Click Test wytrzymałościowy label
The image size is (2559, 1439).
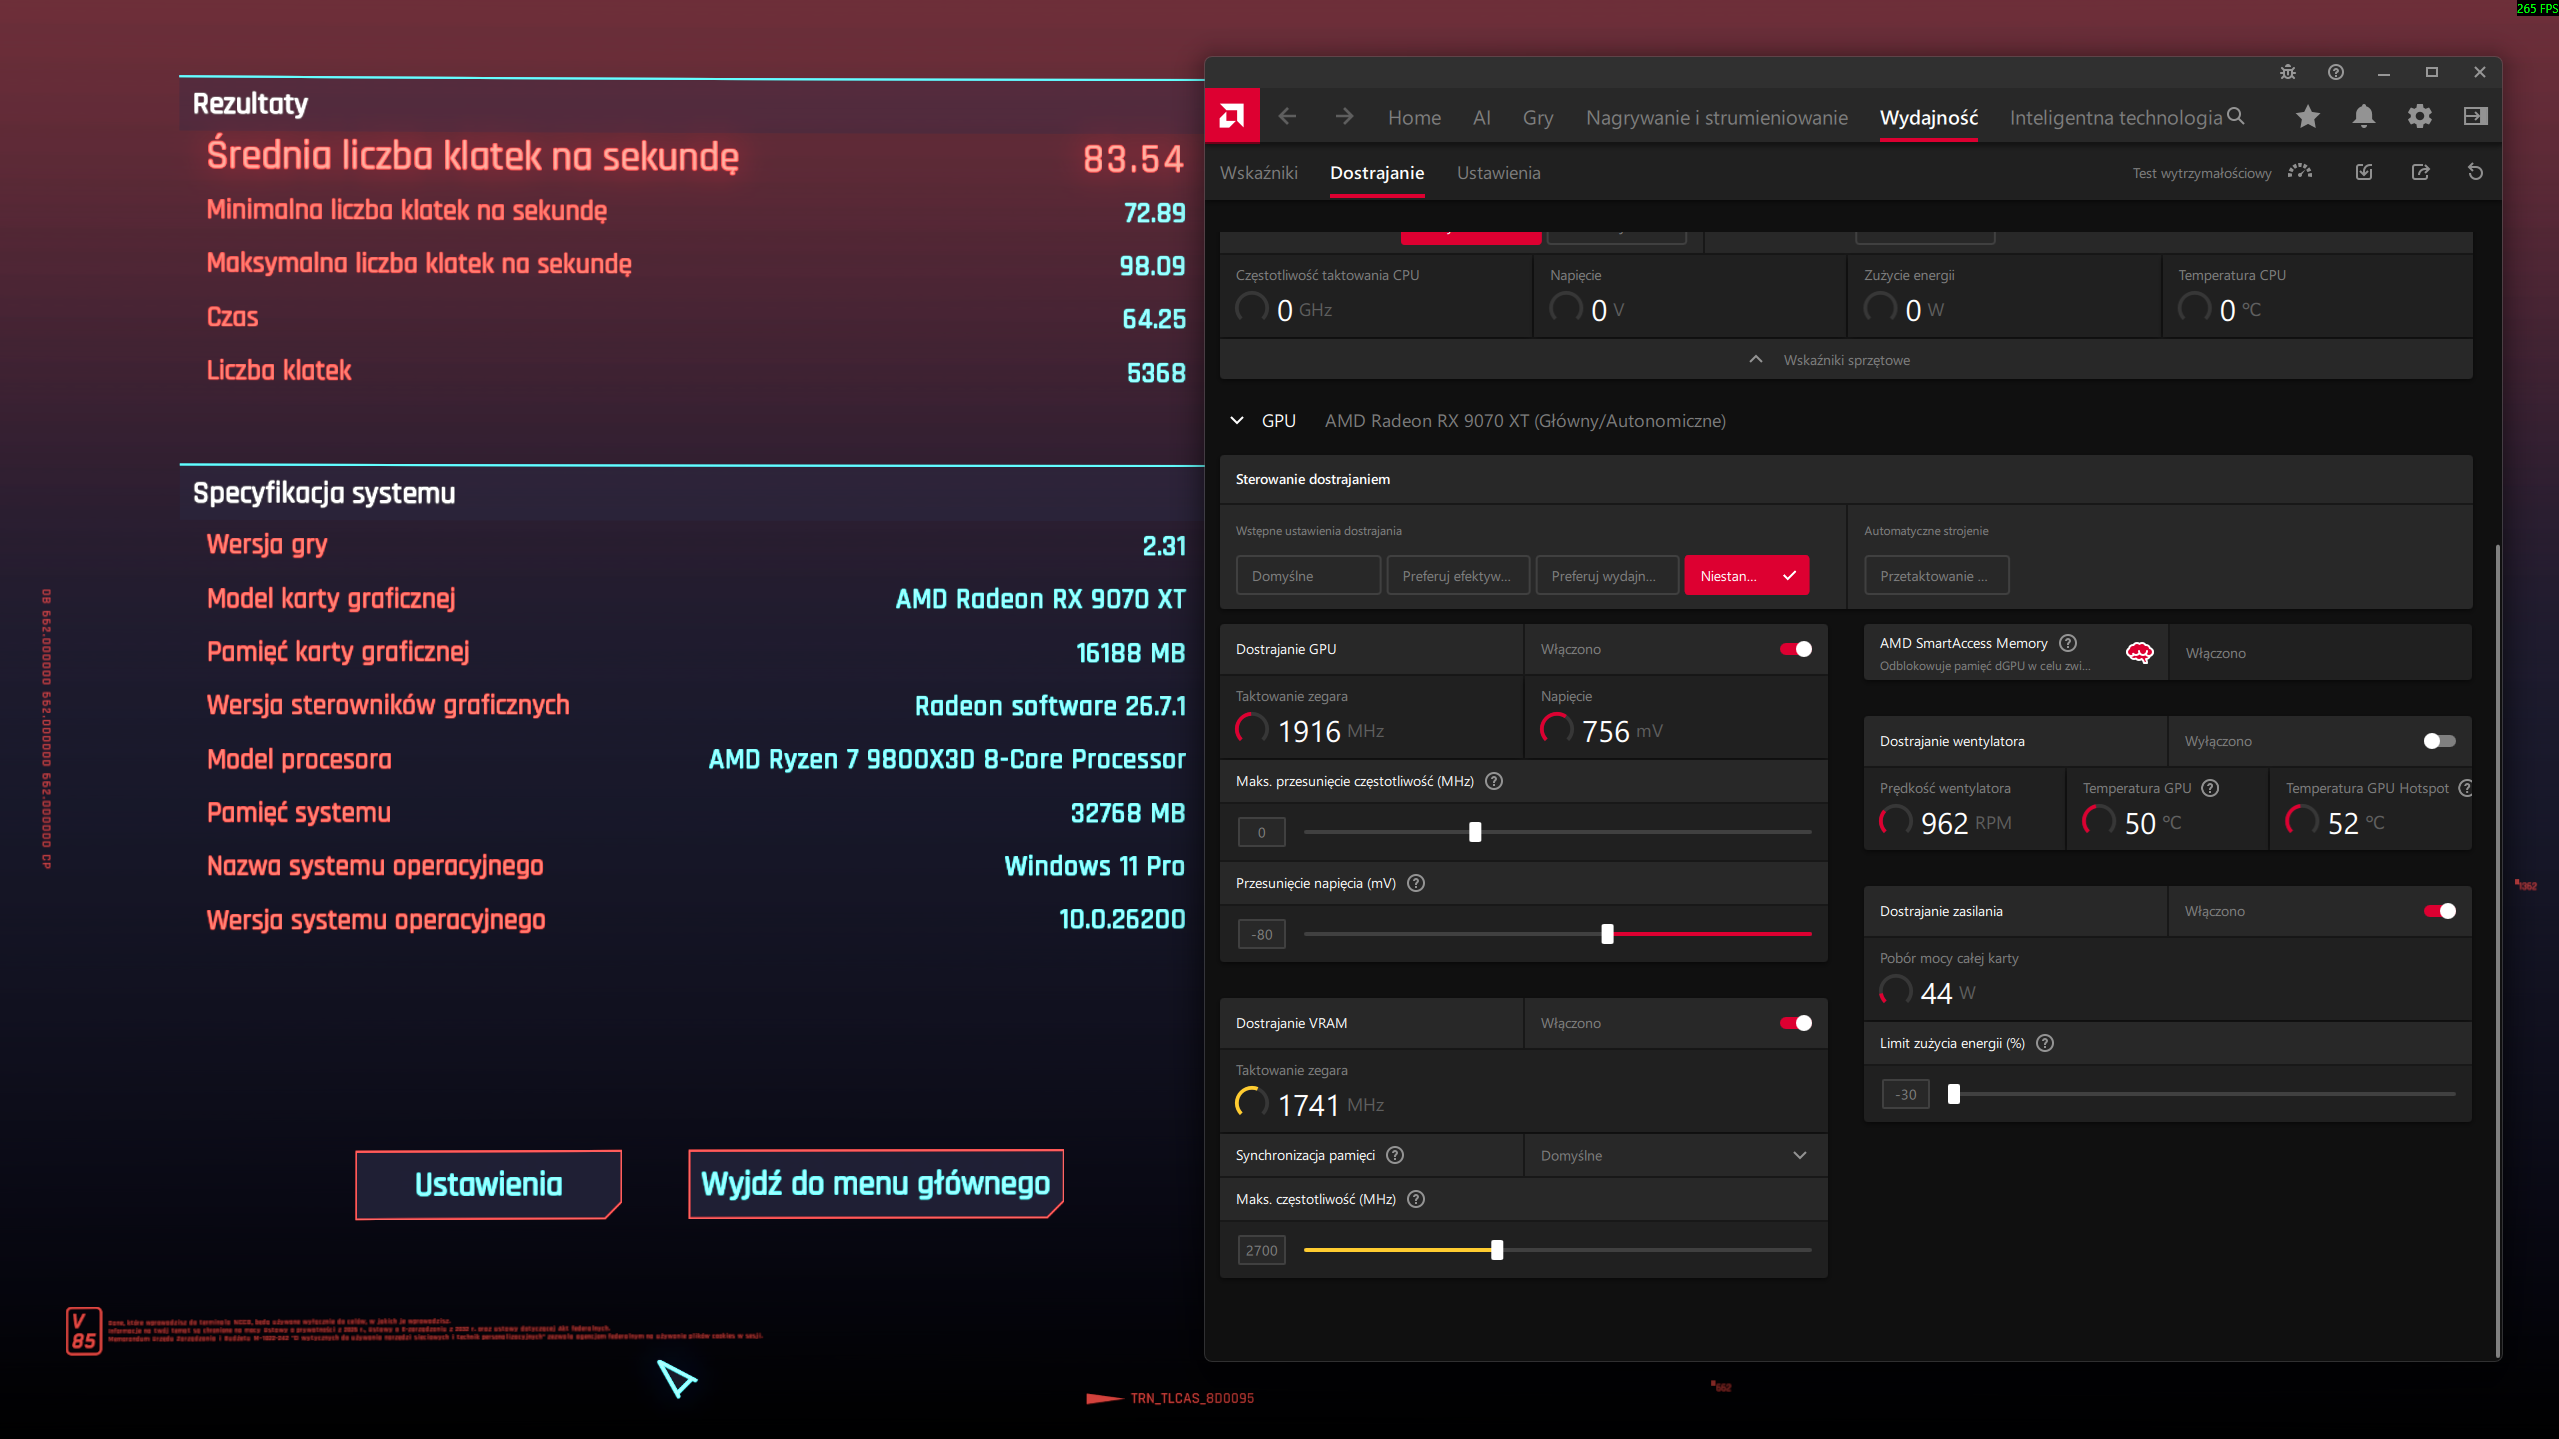2201,173
